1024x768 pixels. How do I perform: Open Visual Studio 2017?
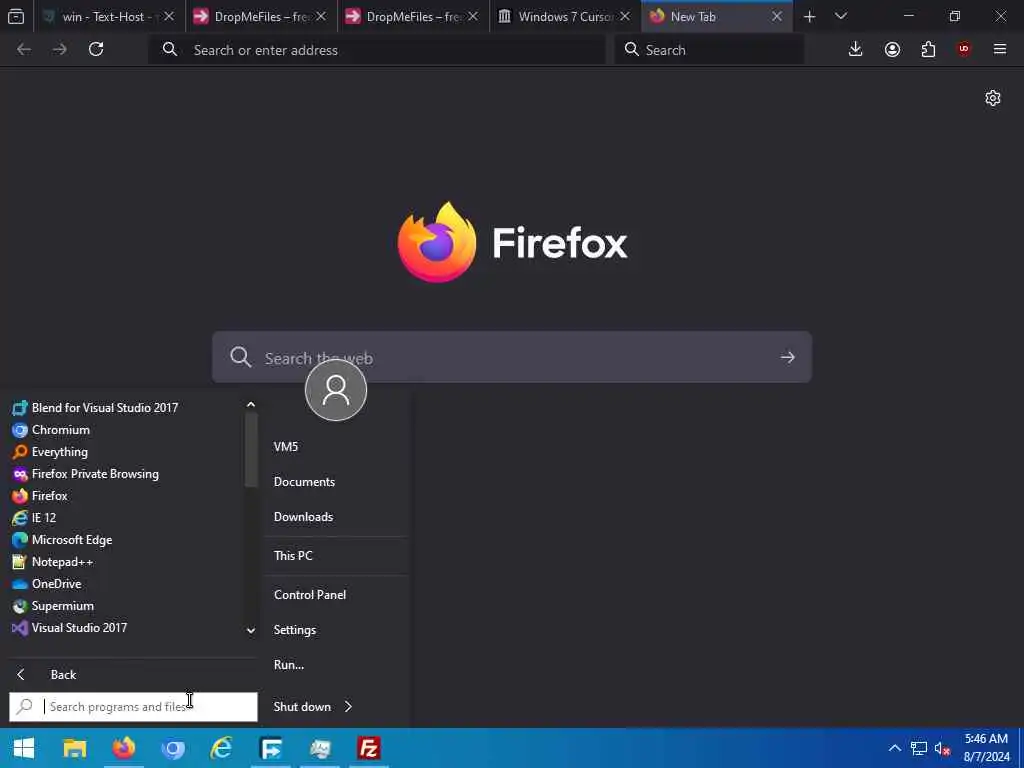(69, 628)
